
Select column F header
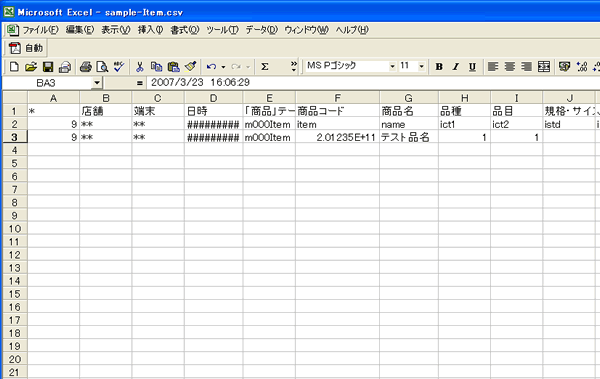point(338,98)
